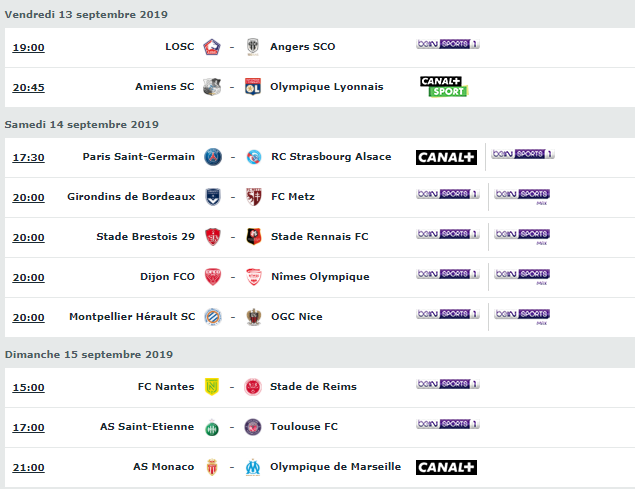The image size is (636, 490).
Task: Open the 19:00 kickoff time link
Action: click(28, 47)
